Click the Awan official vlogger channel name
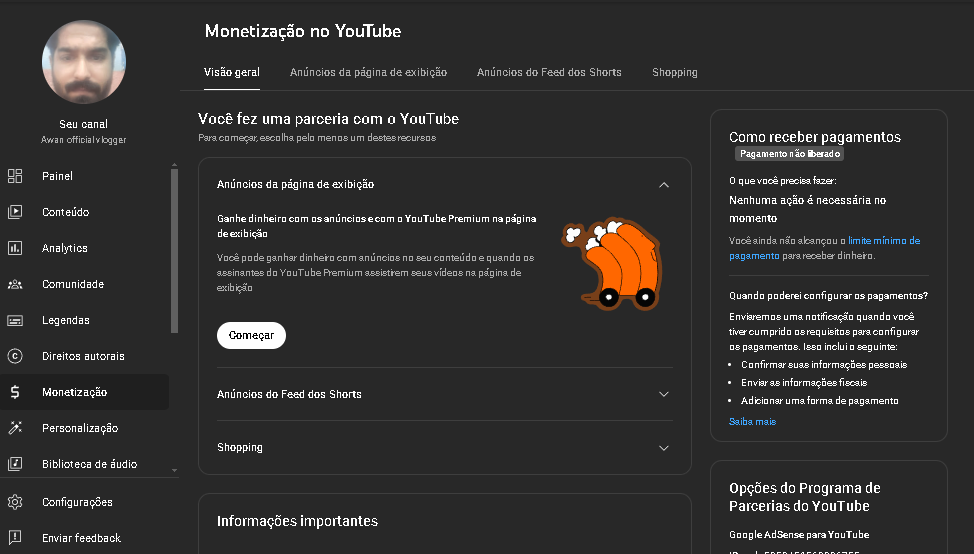 click(x=83, y=140)
